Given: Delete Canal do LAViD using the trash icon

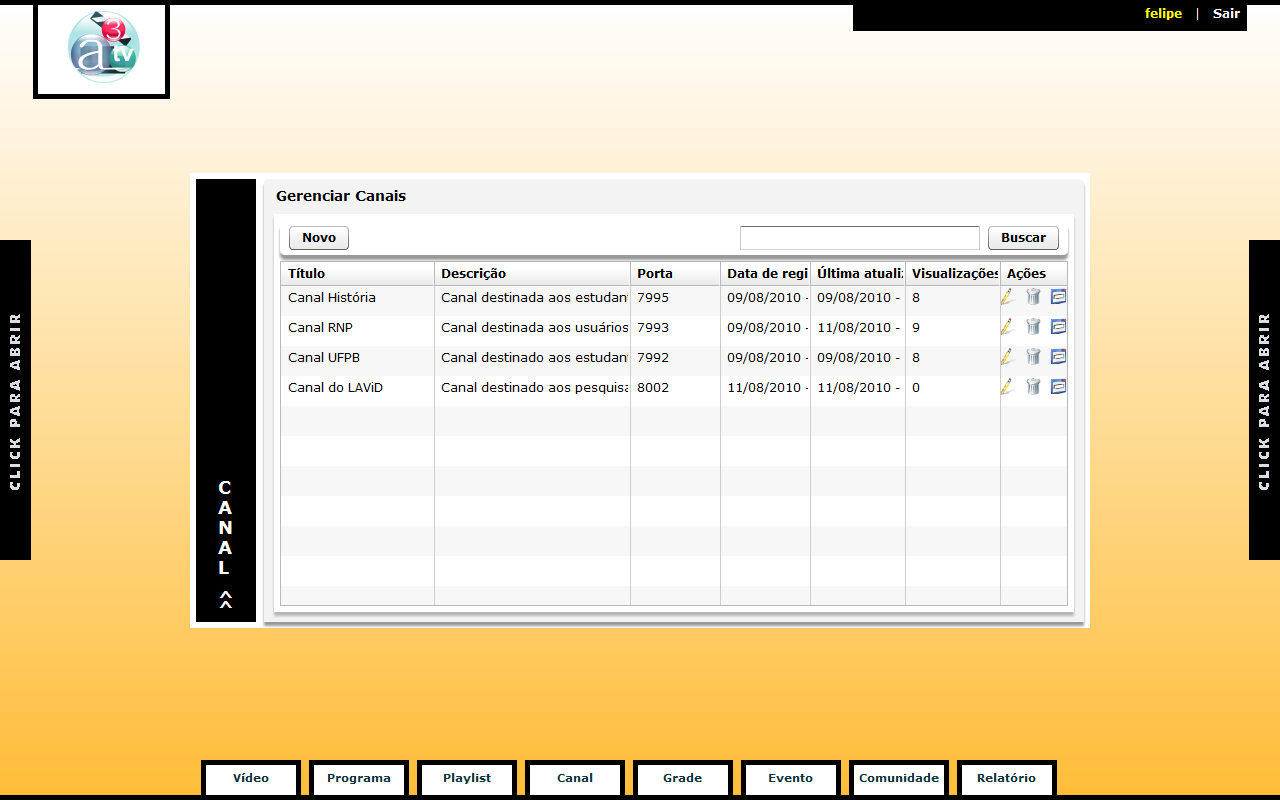Looking at the screenshot, I should 1033,387.
